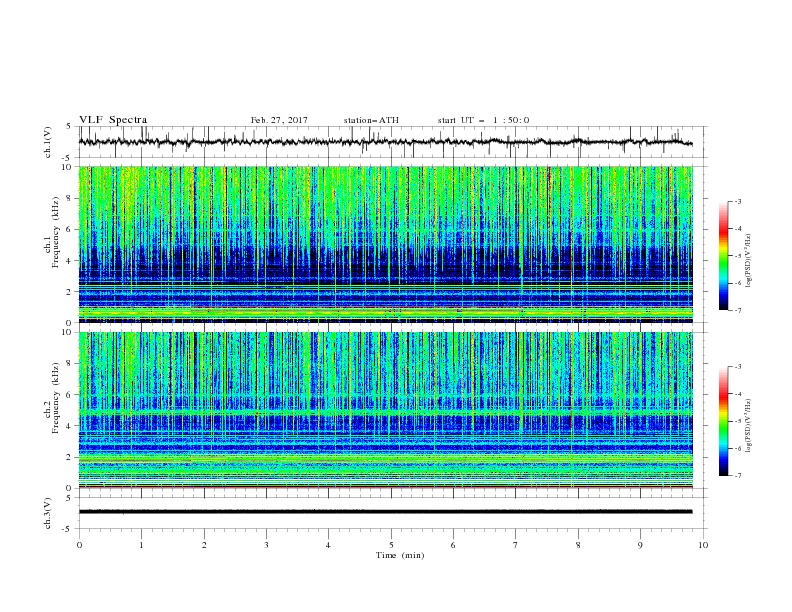Click the ch.2 color scale bar
The image size is (792, 612).
tap(723, 421)
